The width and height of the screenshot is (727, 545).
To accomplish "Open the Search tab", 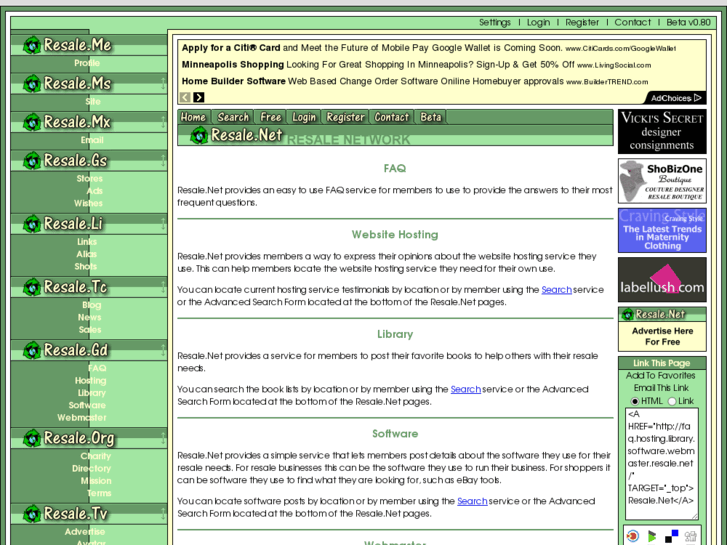I will (x=234, y=117).
